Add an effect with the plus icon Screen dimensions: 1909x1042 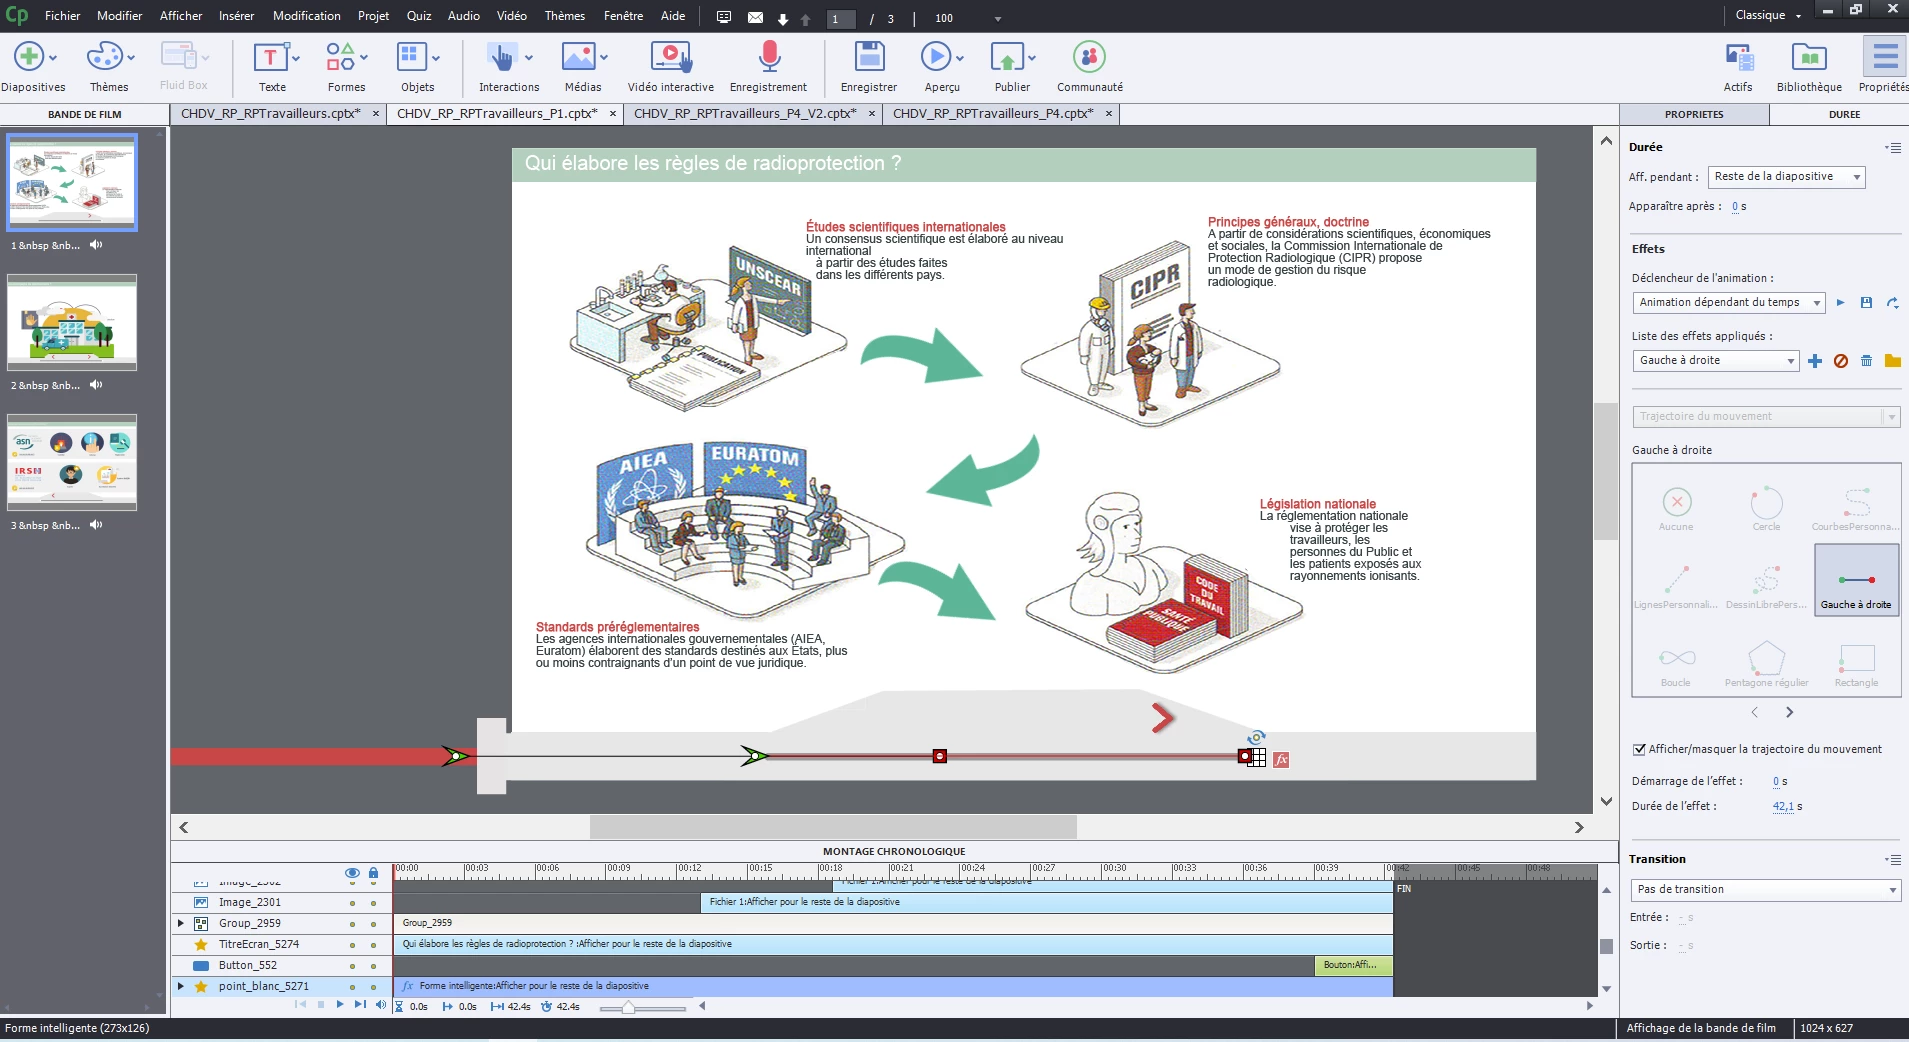pyautogui.click(x=1815, y=361)
